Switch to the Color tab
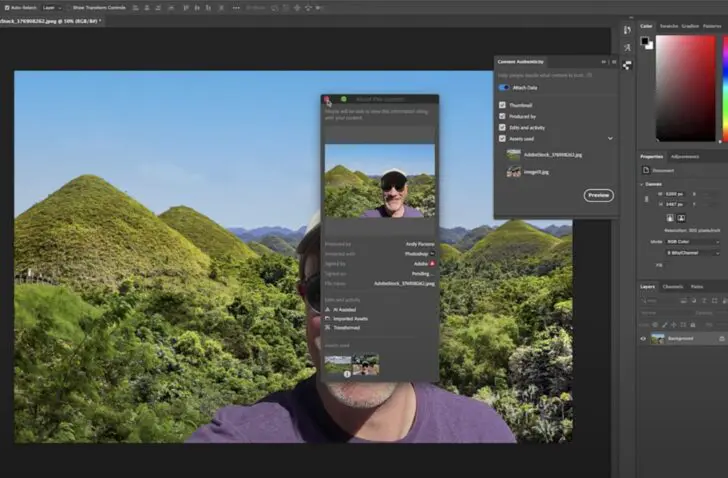728x478 pixels. point(646,26)
